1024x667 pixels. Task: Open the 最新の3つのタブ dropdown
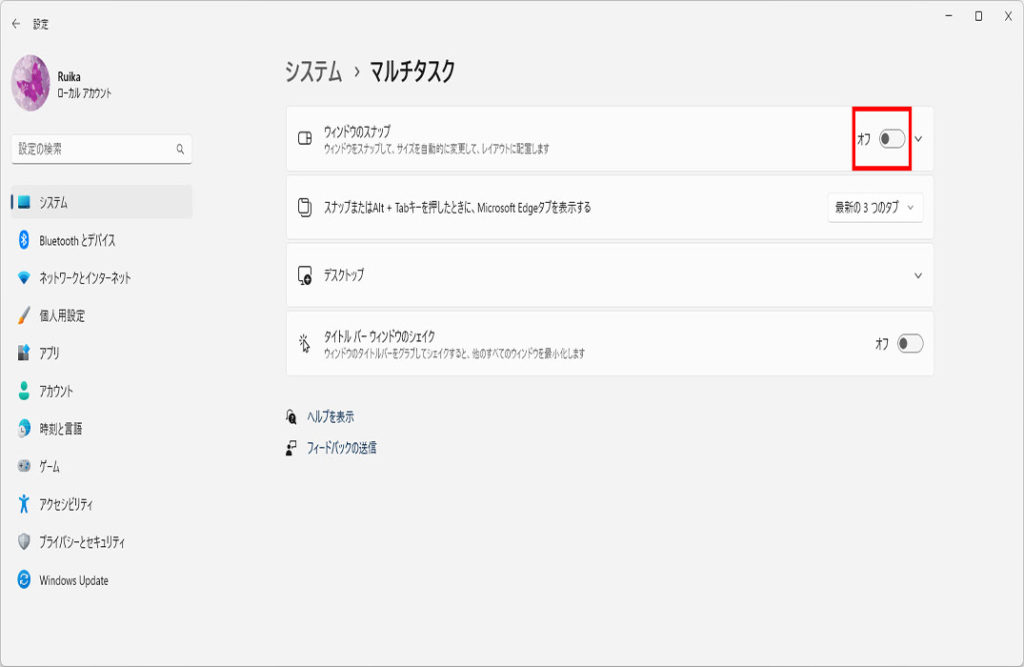tap(875, 207)
